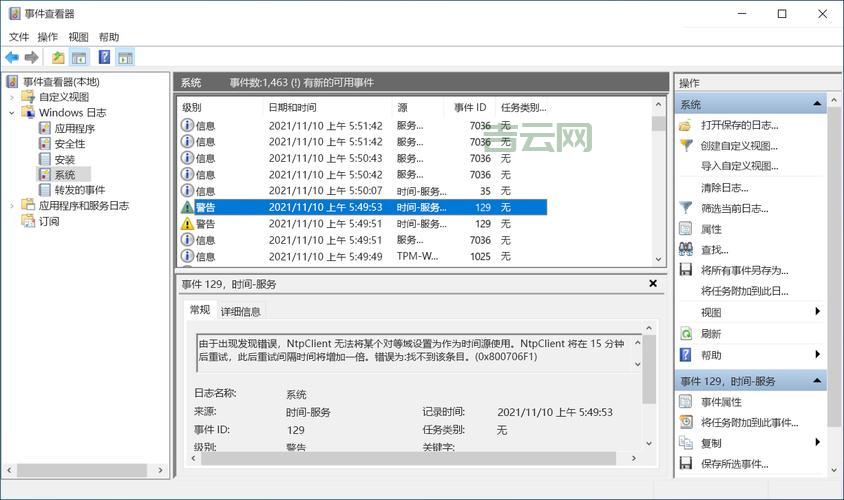Collapse the Windows 日志 tree node
The image size is (844, 500).
[x=12, y=113]
